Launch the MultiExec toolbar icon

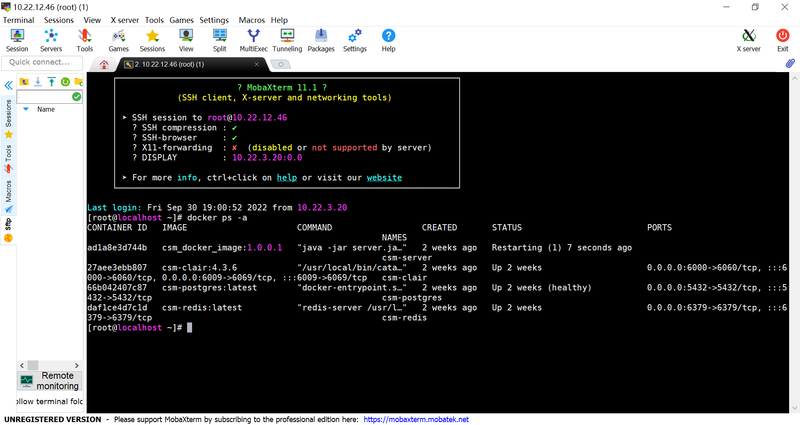[x=254, y=40]
